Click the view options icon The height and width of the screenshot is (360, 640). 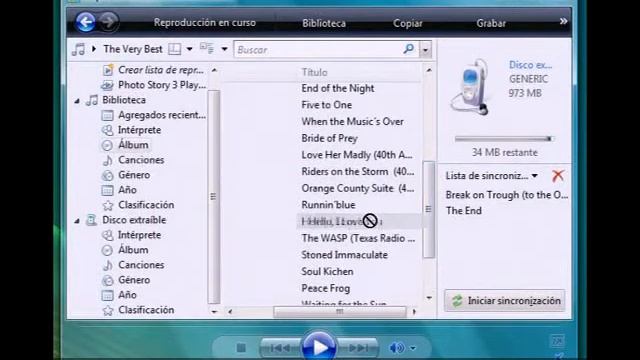[207, 49]
